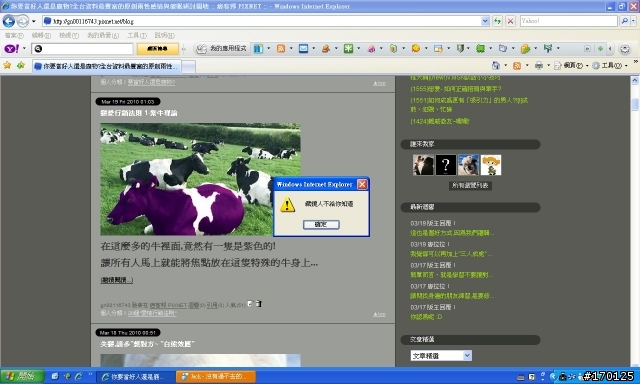This screenshot has height=384, width=640.
Task: Select the blog page browser tab
Action: tap(107, 66)
